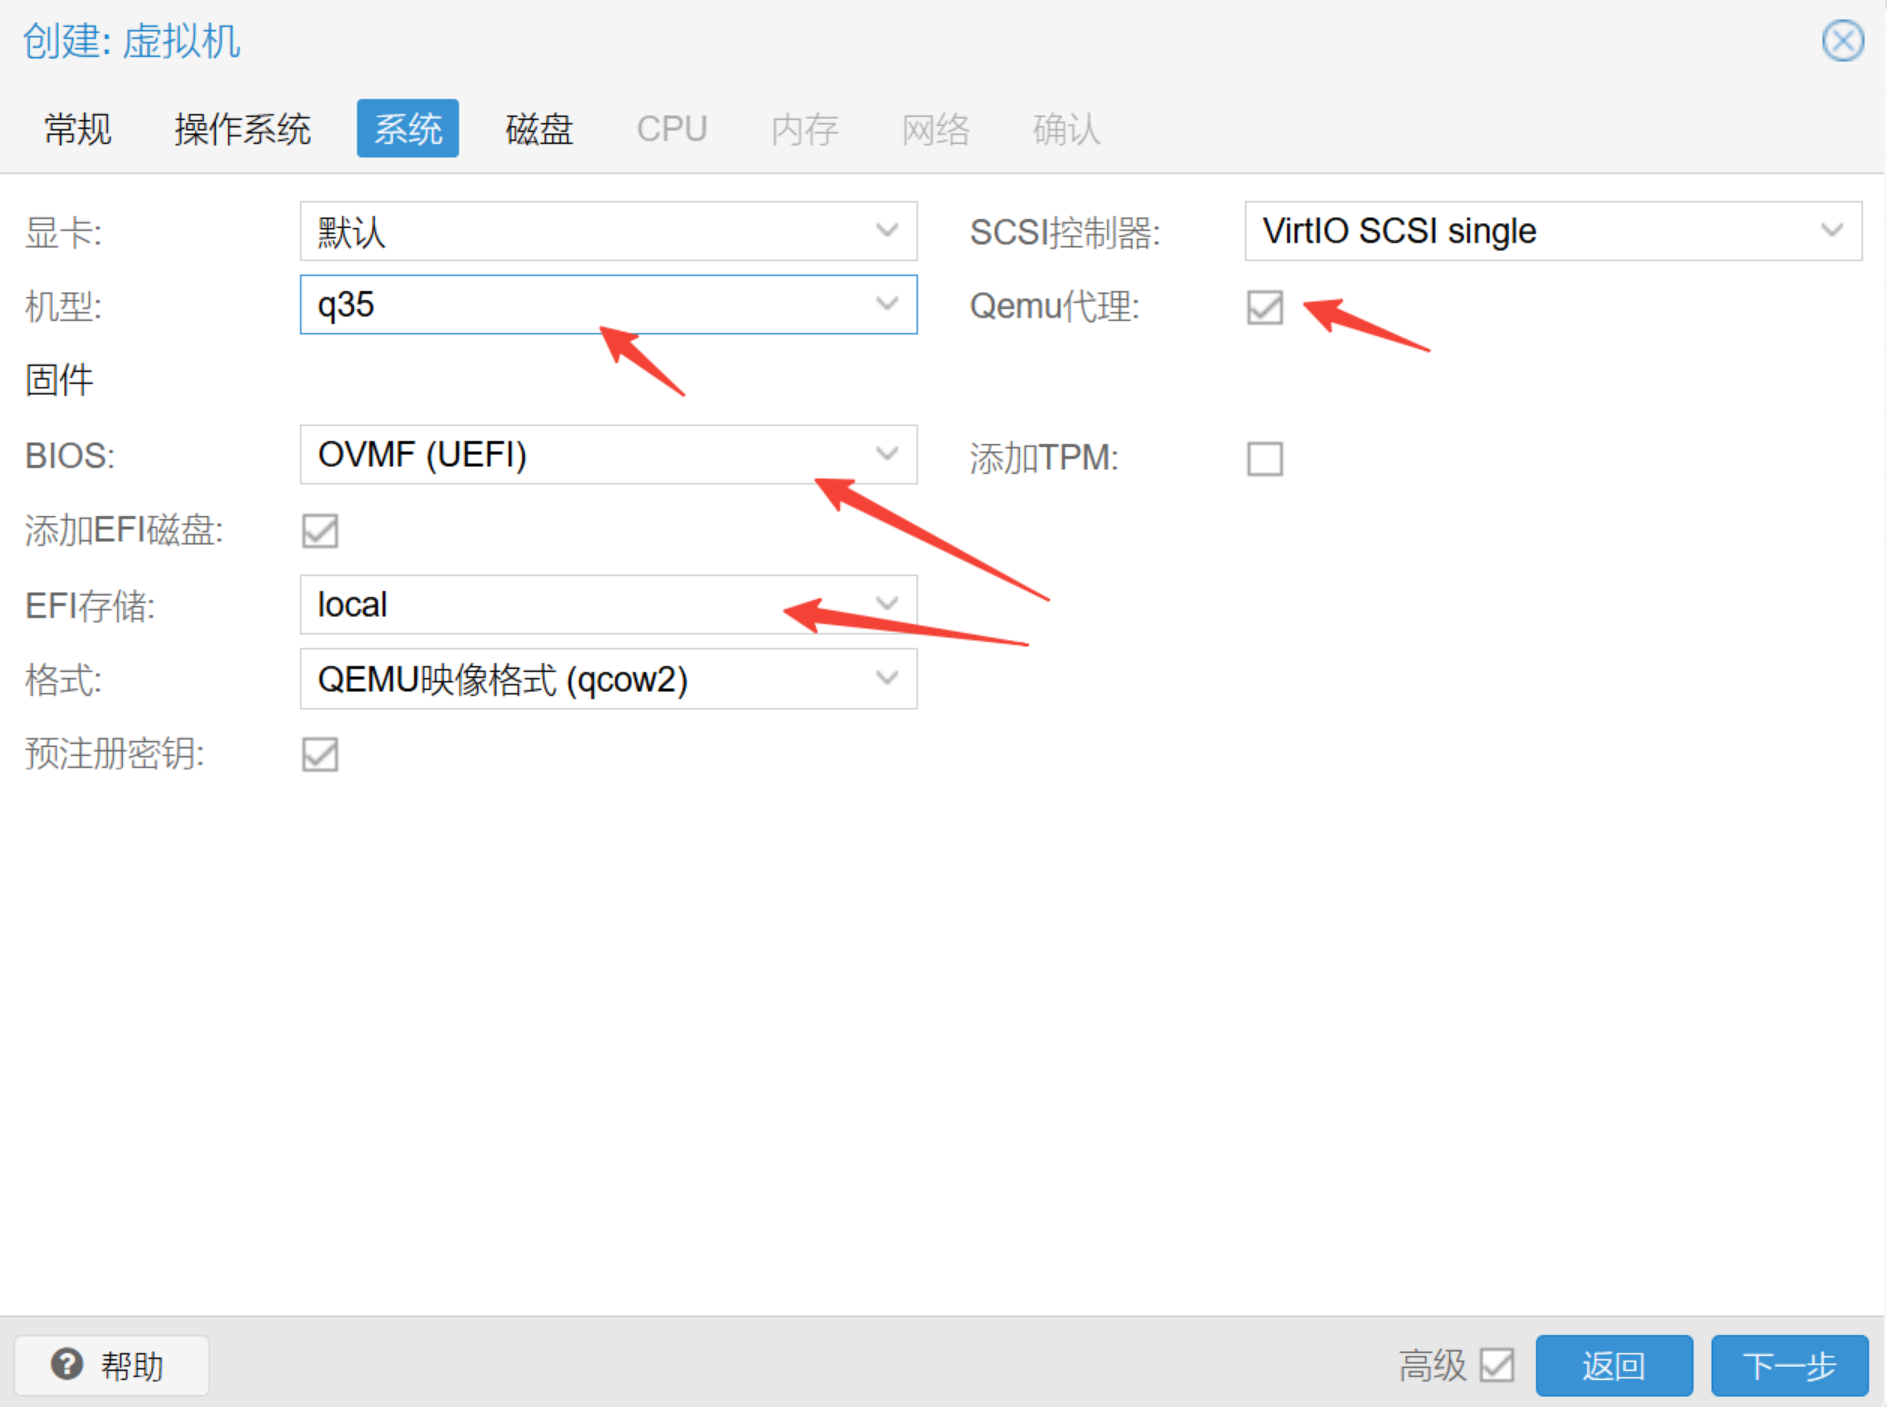Screen dimensions: 1887x1407
Task: Click the 返回 back button
Action: (x=1614, y=1365)
